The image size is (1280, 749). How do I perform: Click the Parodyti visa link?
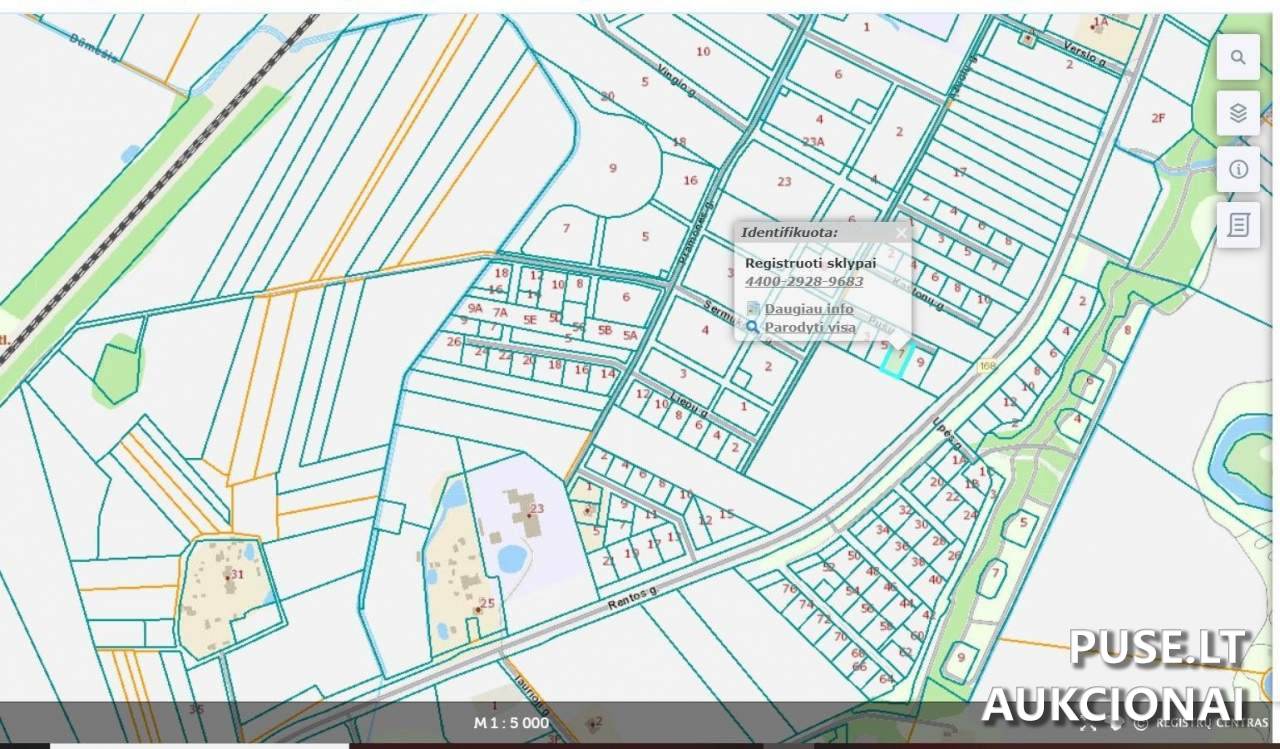point(810,327)
